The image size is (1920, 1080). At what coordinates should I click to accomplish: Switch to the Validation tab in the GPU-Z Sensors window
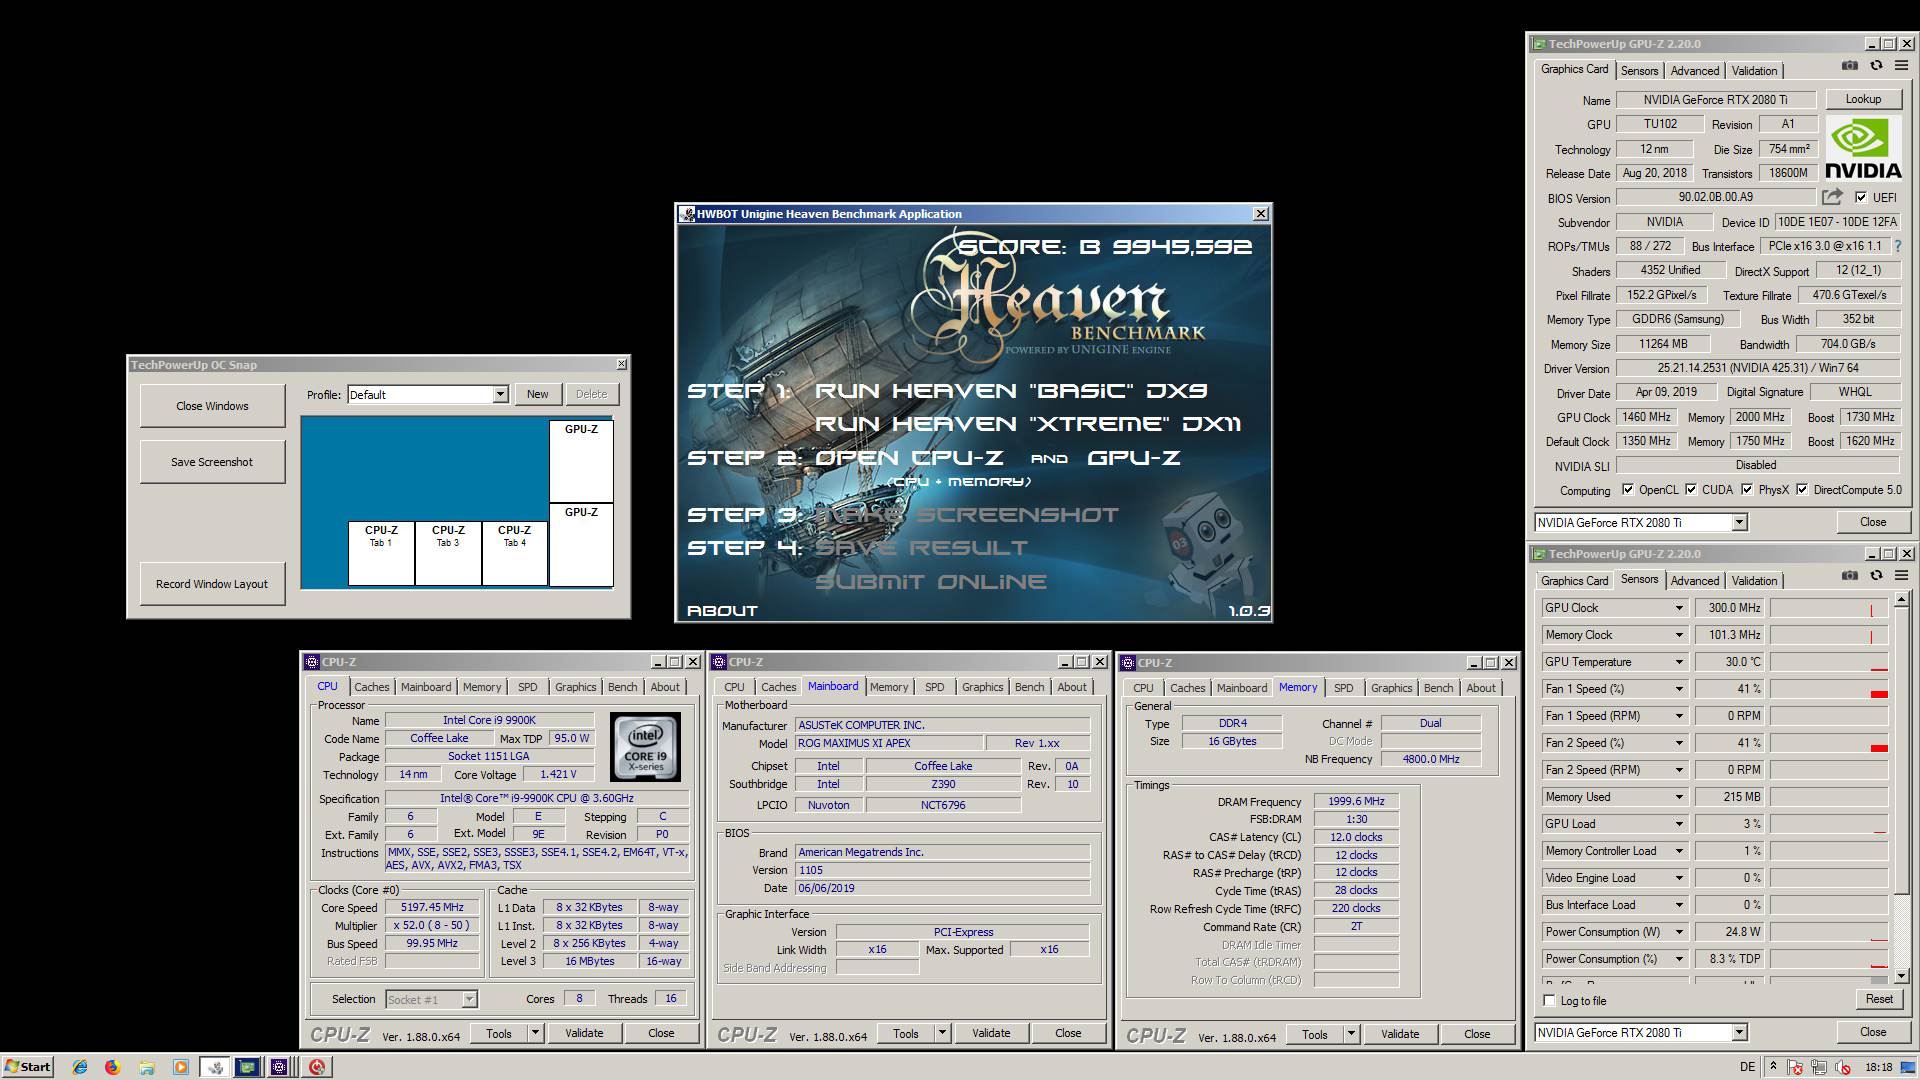click(1754, 581)
